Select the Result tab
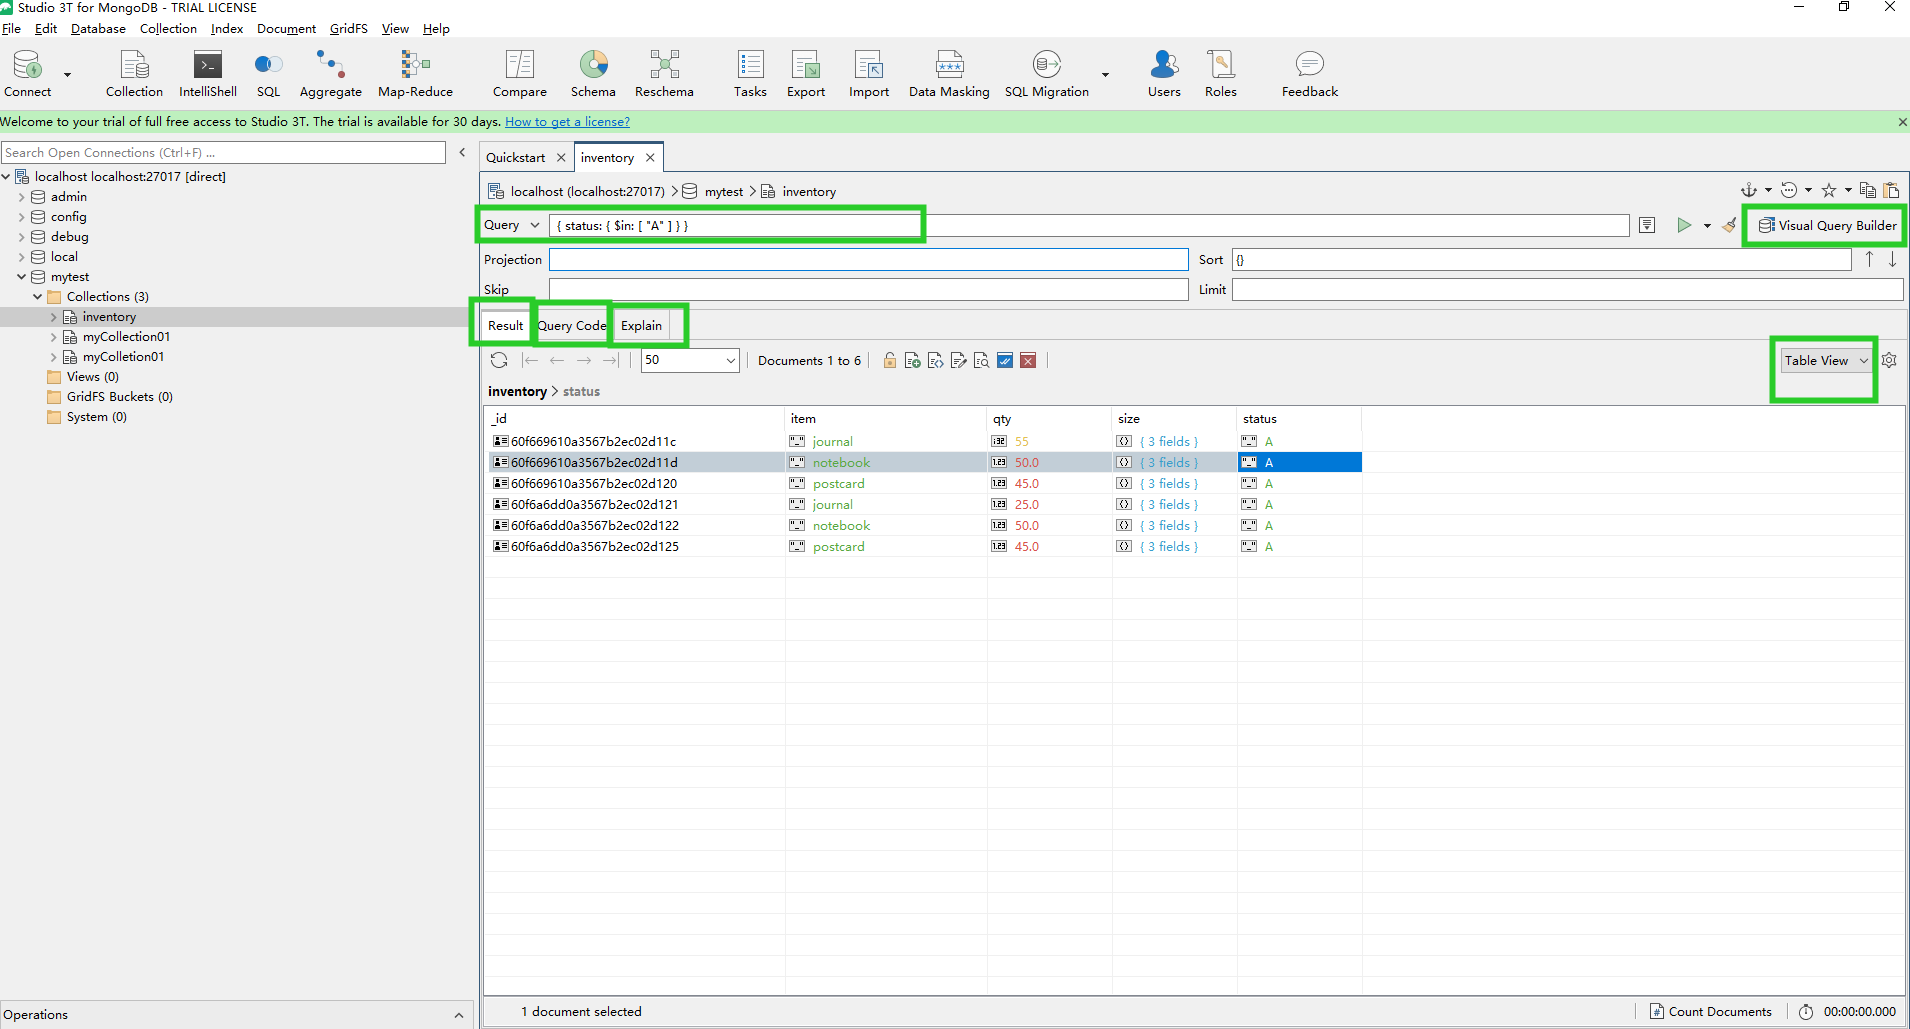This screenshot has height=1029, width=1910. tap(505, 325)
